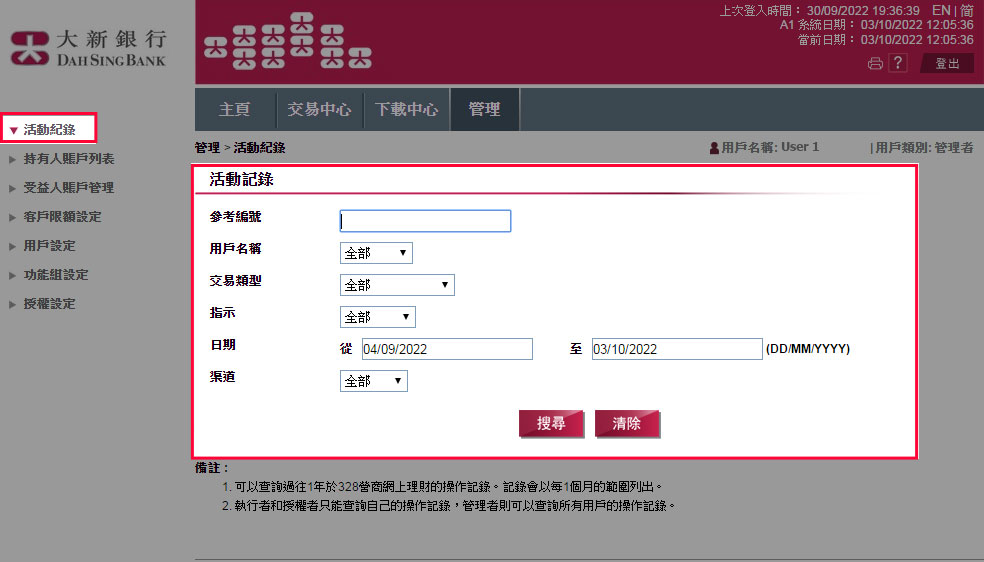
Task: Click 管理 in the breadcrumb
Action: [207, 148]
